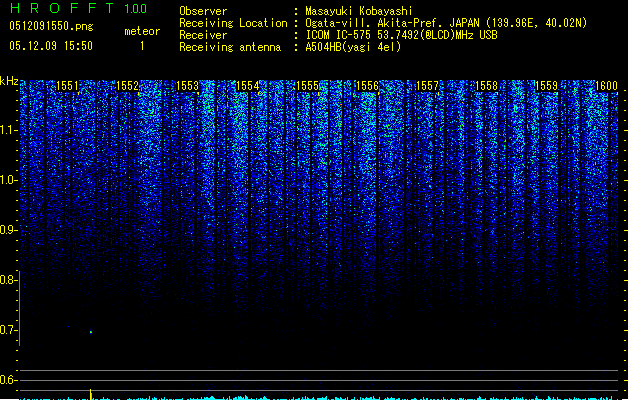Click the 0.9 kHz axis label

pos(8,230)
